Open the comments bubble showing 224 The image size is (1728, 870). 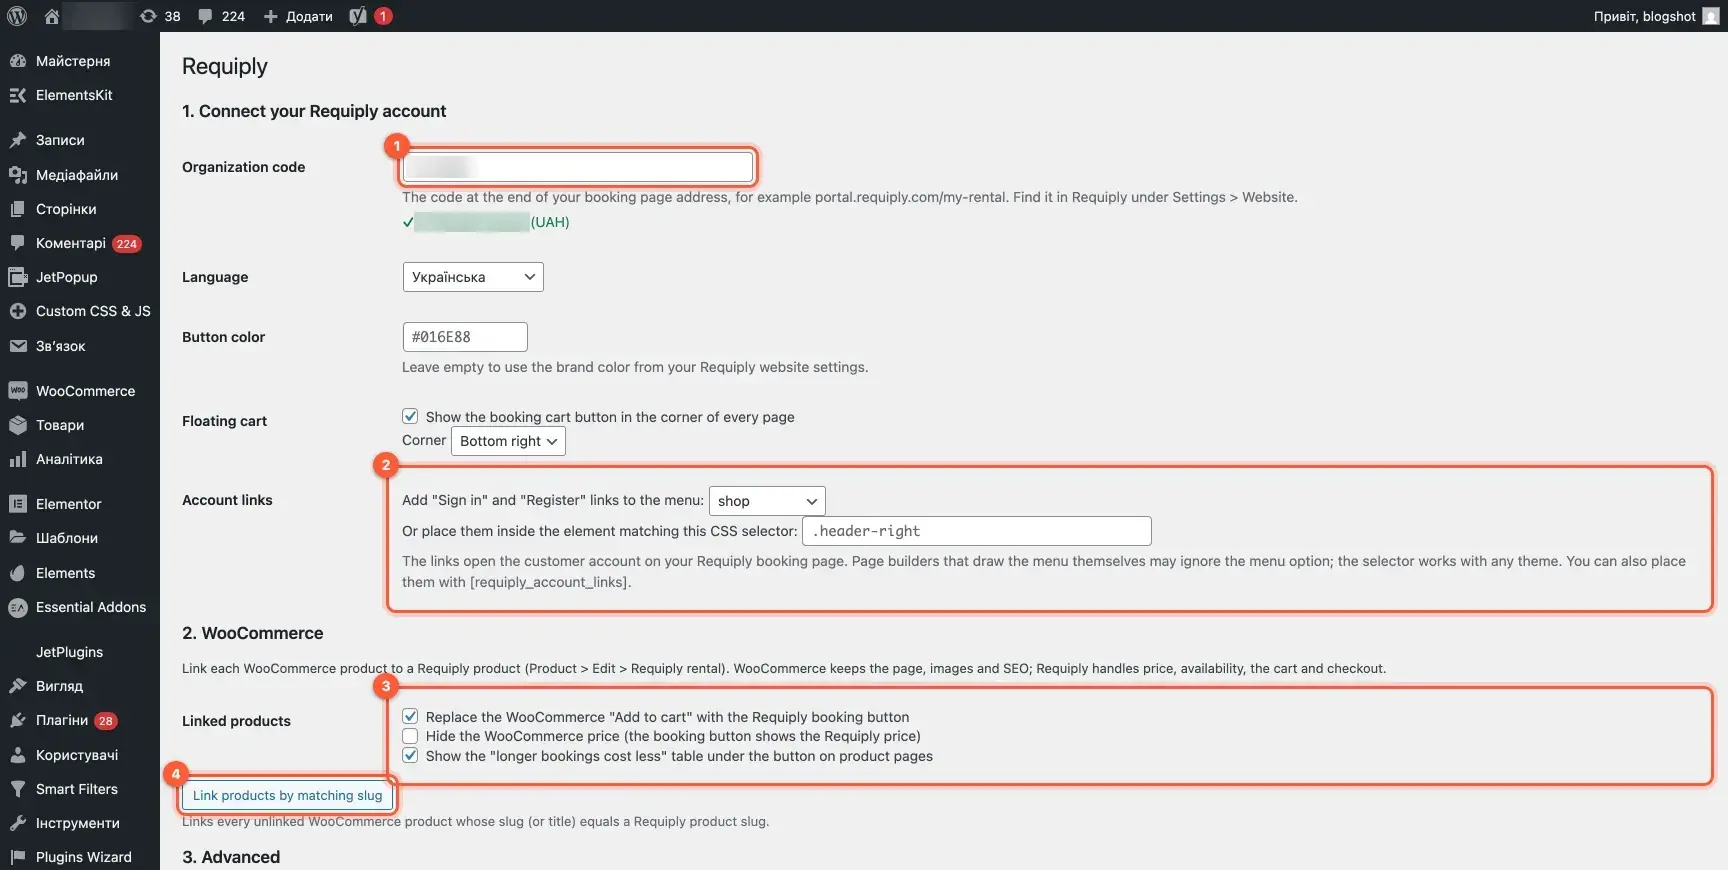(x=205, y=16)
